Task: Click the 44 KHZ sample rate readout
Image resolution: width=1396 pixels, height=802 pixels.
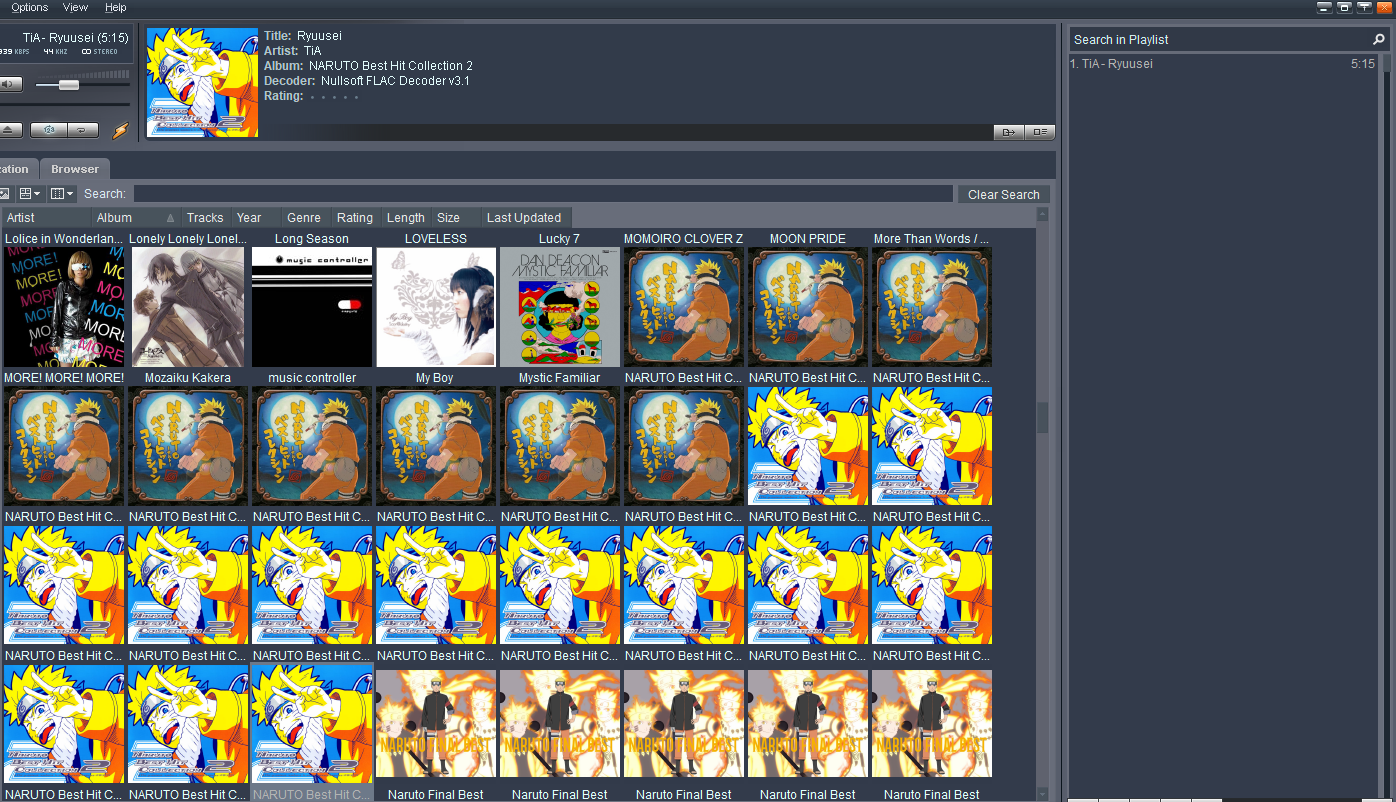Action: click(x=56, y=52)
